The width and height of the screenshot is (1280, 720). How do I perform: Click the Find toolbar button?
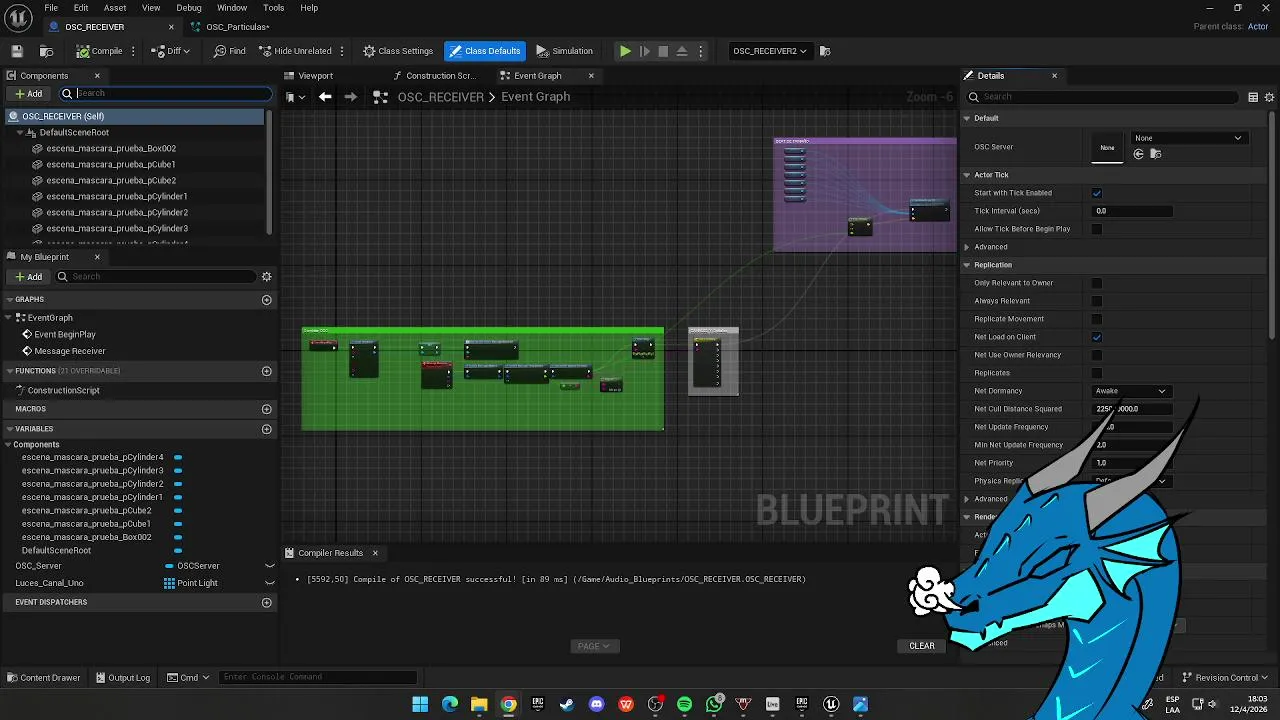coord(230,51)
